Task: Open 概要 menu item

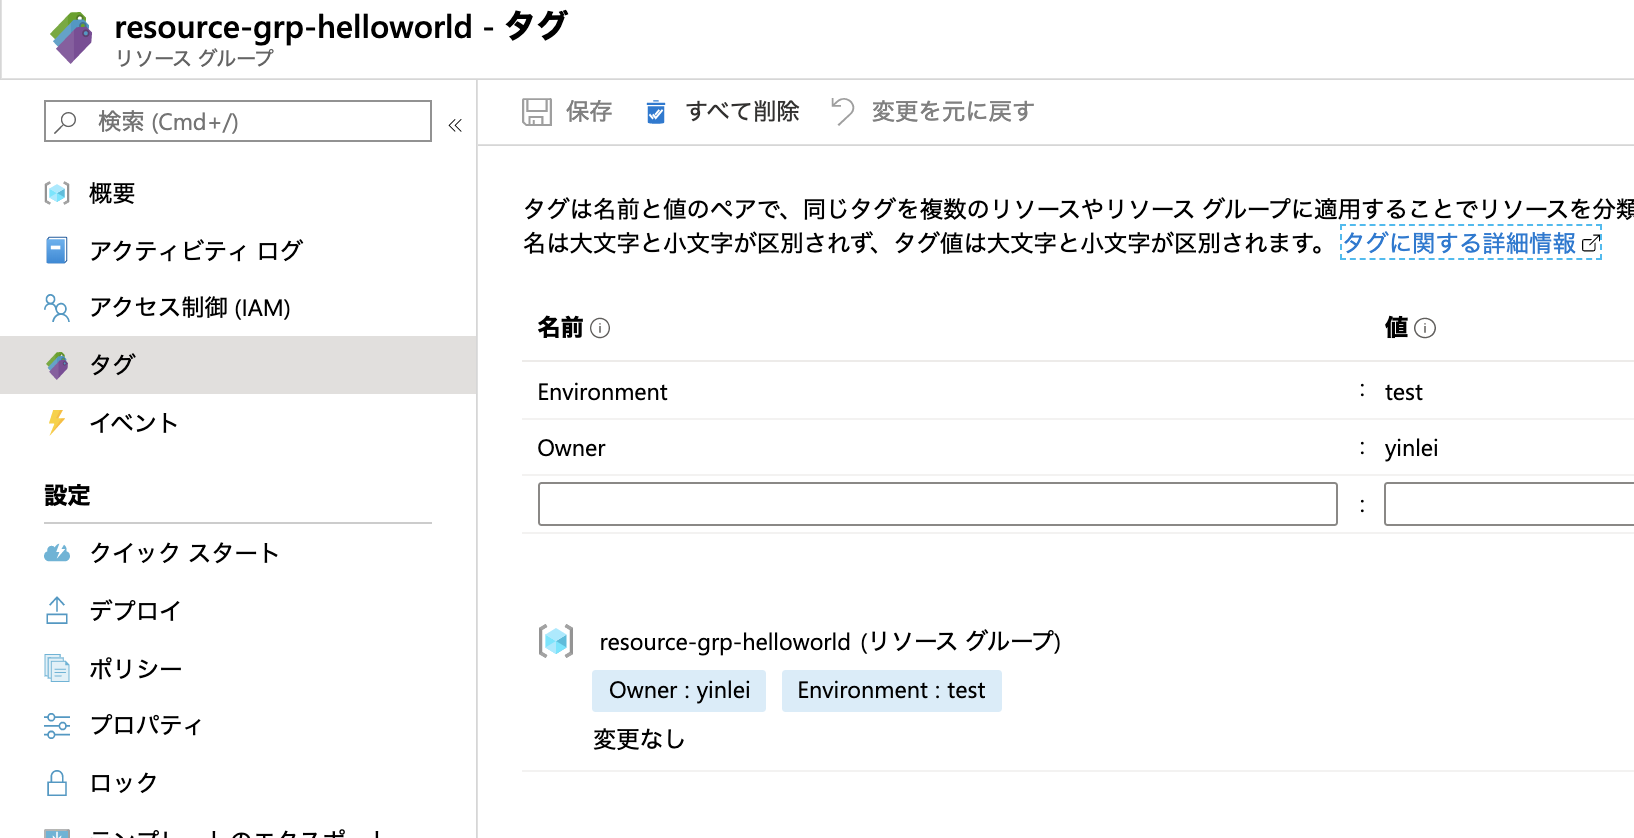Action: point(112,193)
